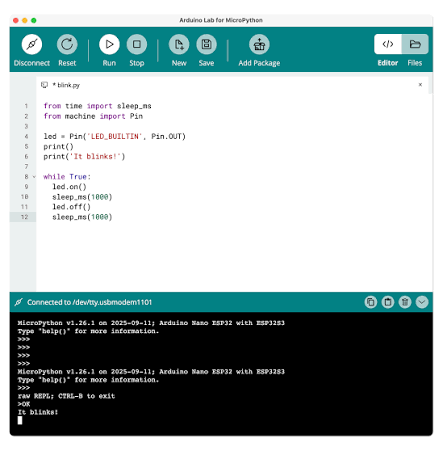Reset the board with Reset icon
The width and height of the screenshot is (443, 451).
67,44
